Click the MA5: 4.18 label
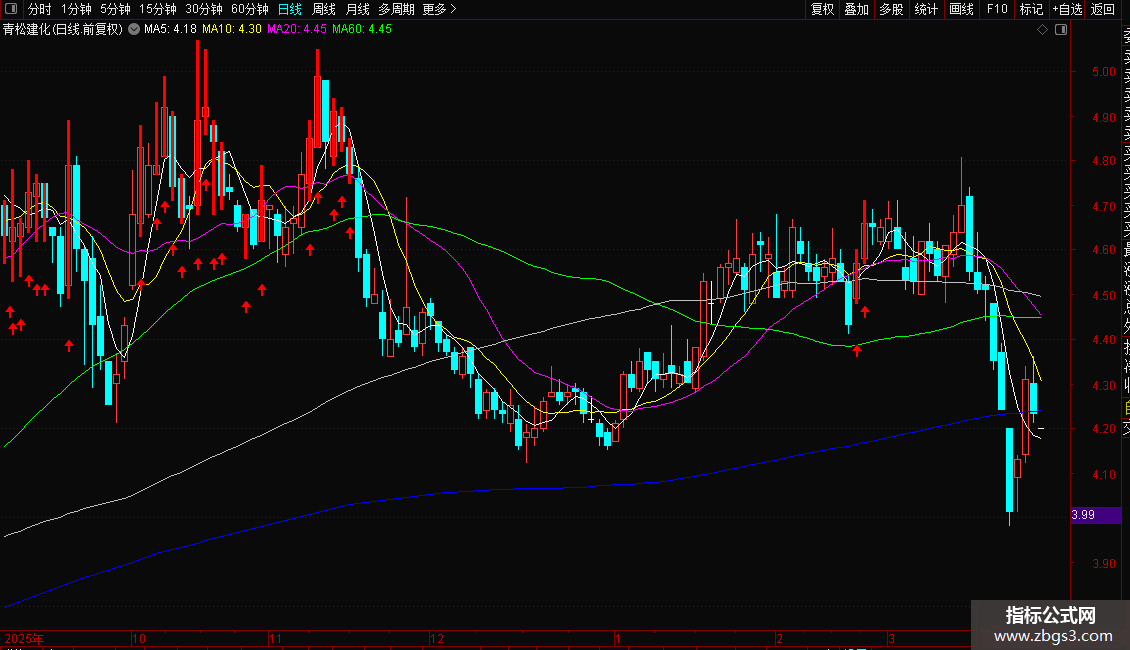This screenshot has width=1130, height=650. [x=170, y=29]
